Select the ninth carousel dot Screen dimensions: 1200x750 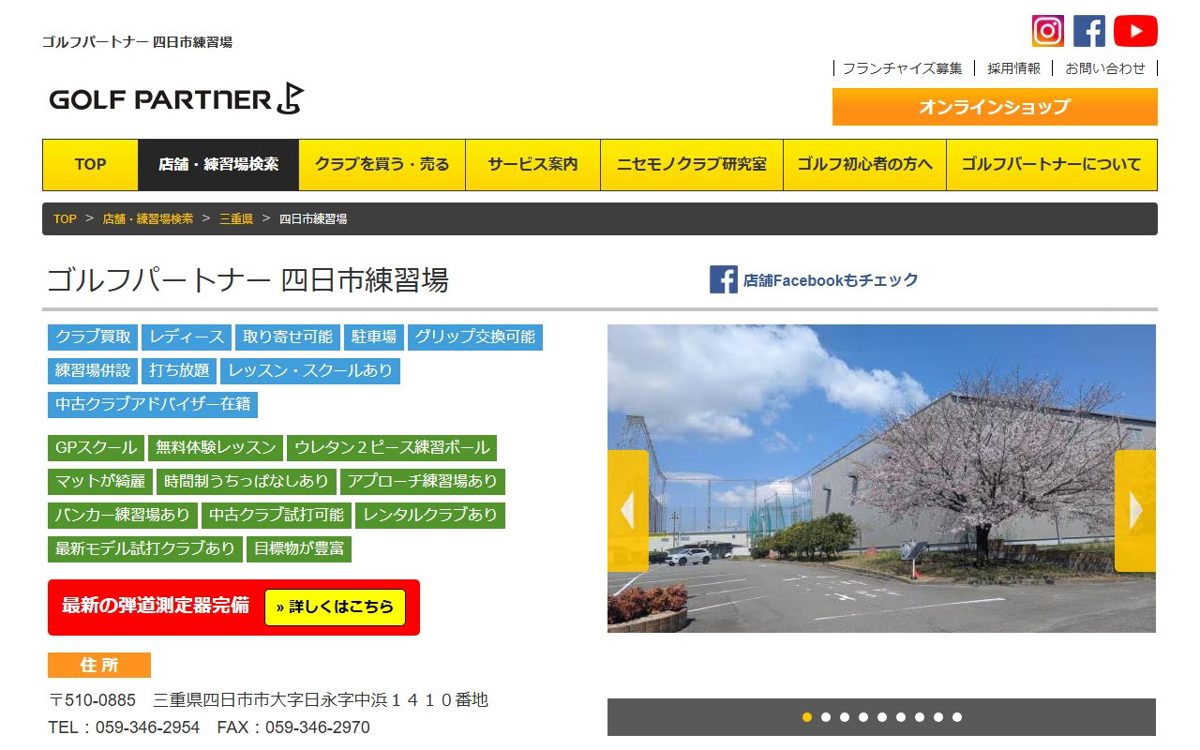(957, 717)
